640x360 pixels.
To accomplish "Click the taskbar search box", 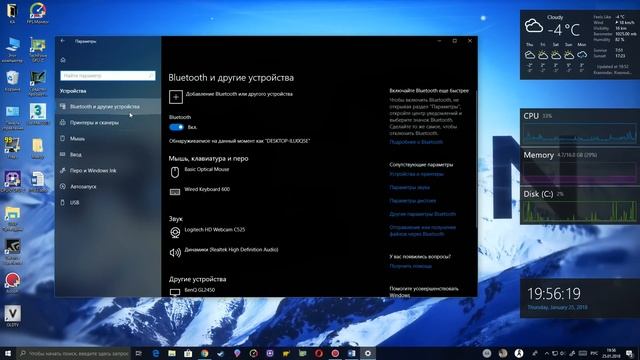I will 73,353.
